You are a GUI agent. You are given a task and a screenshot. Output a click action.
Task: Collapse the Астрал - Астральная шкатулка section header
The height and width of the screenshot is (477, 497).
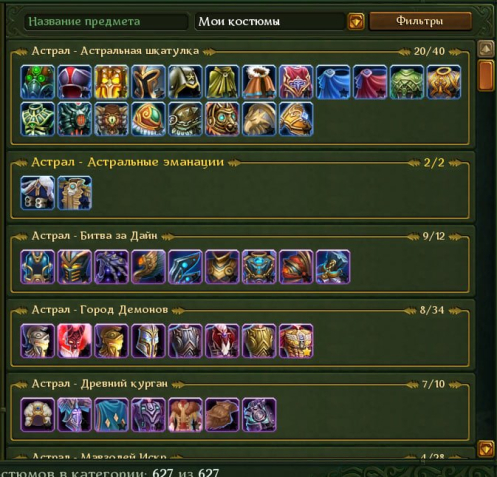(240, 51)
